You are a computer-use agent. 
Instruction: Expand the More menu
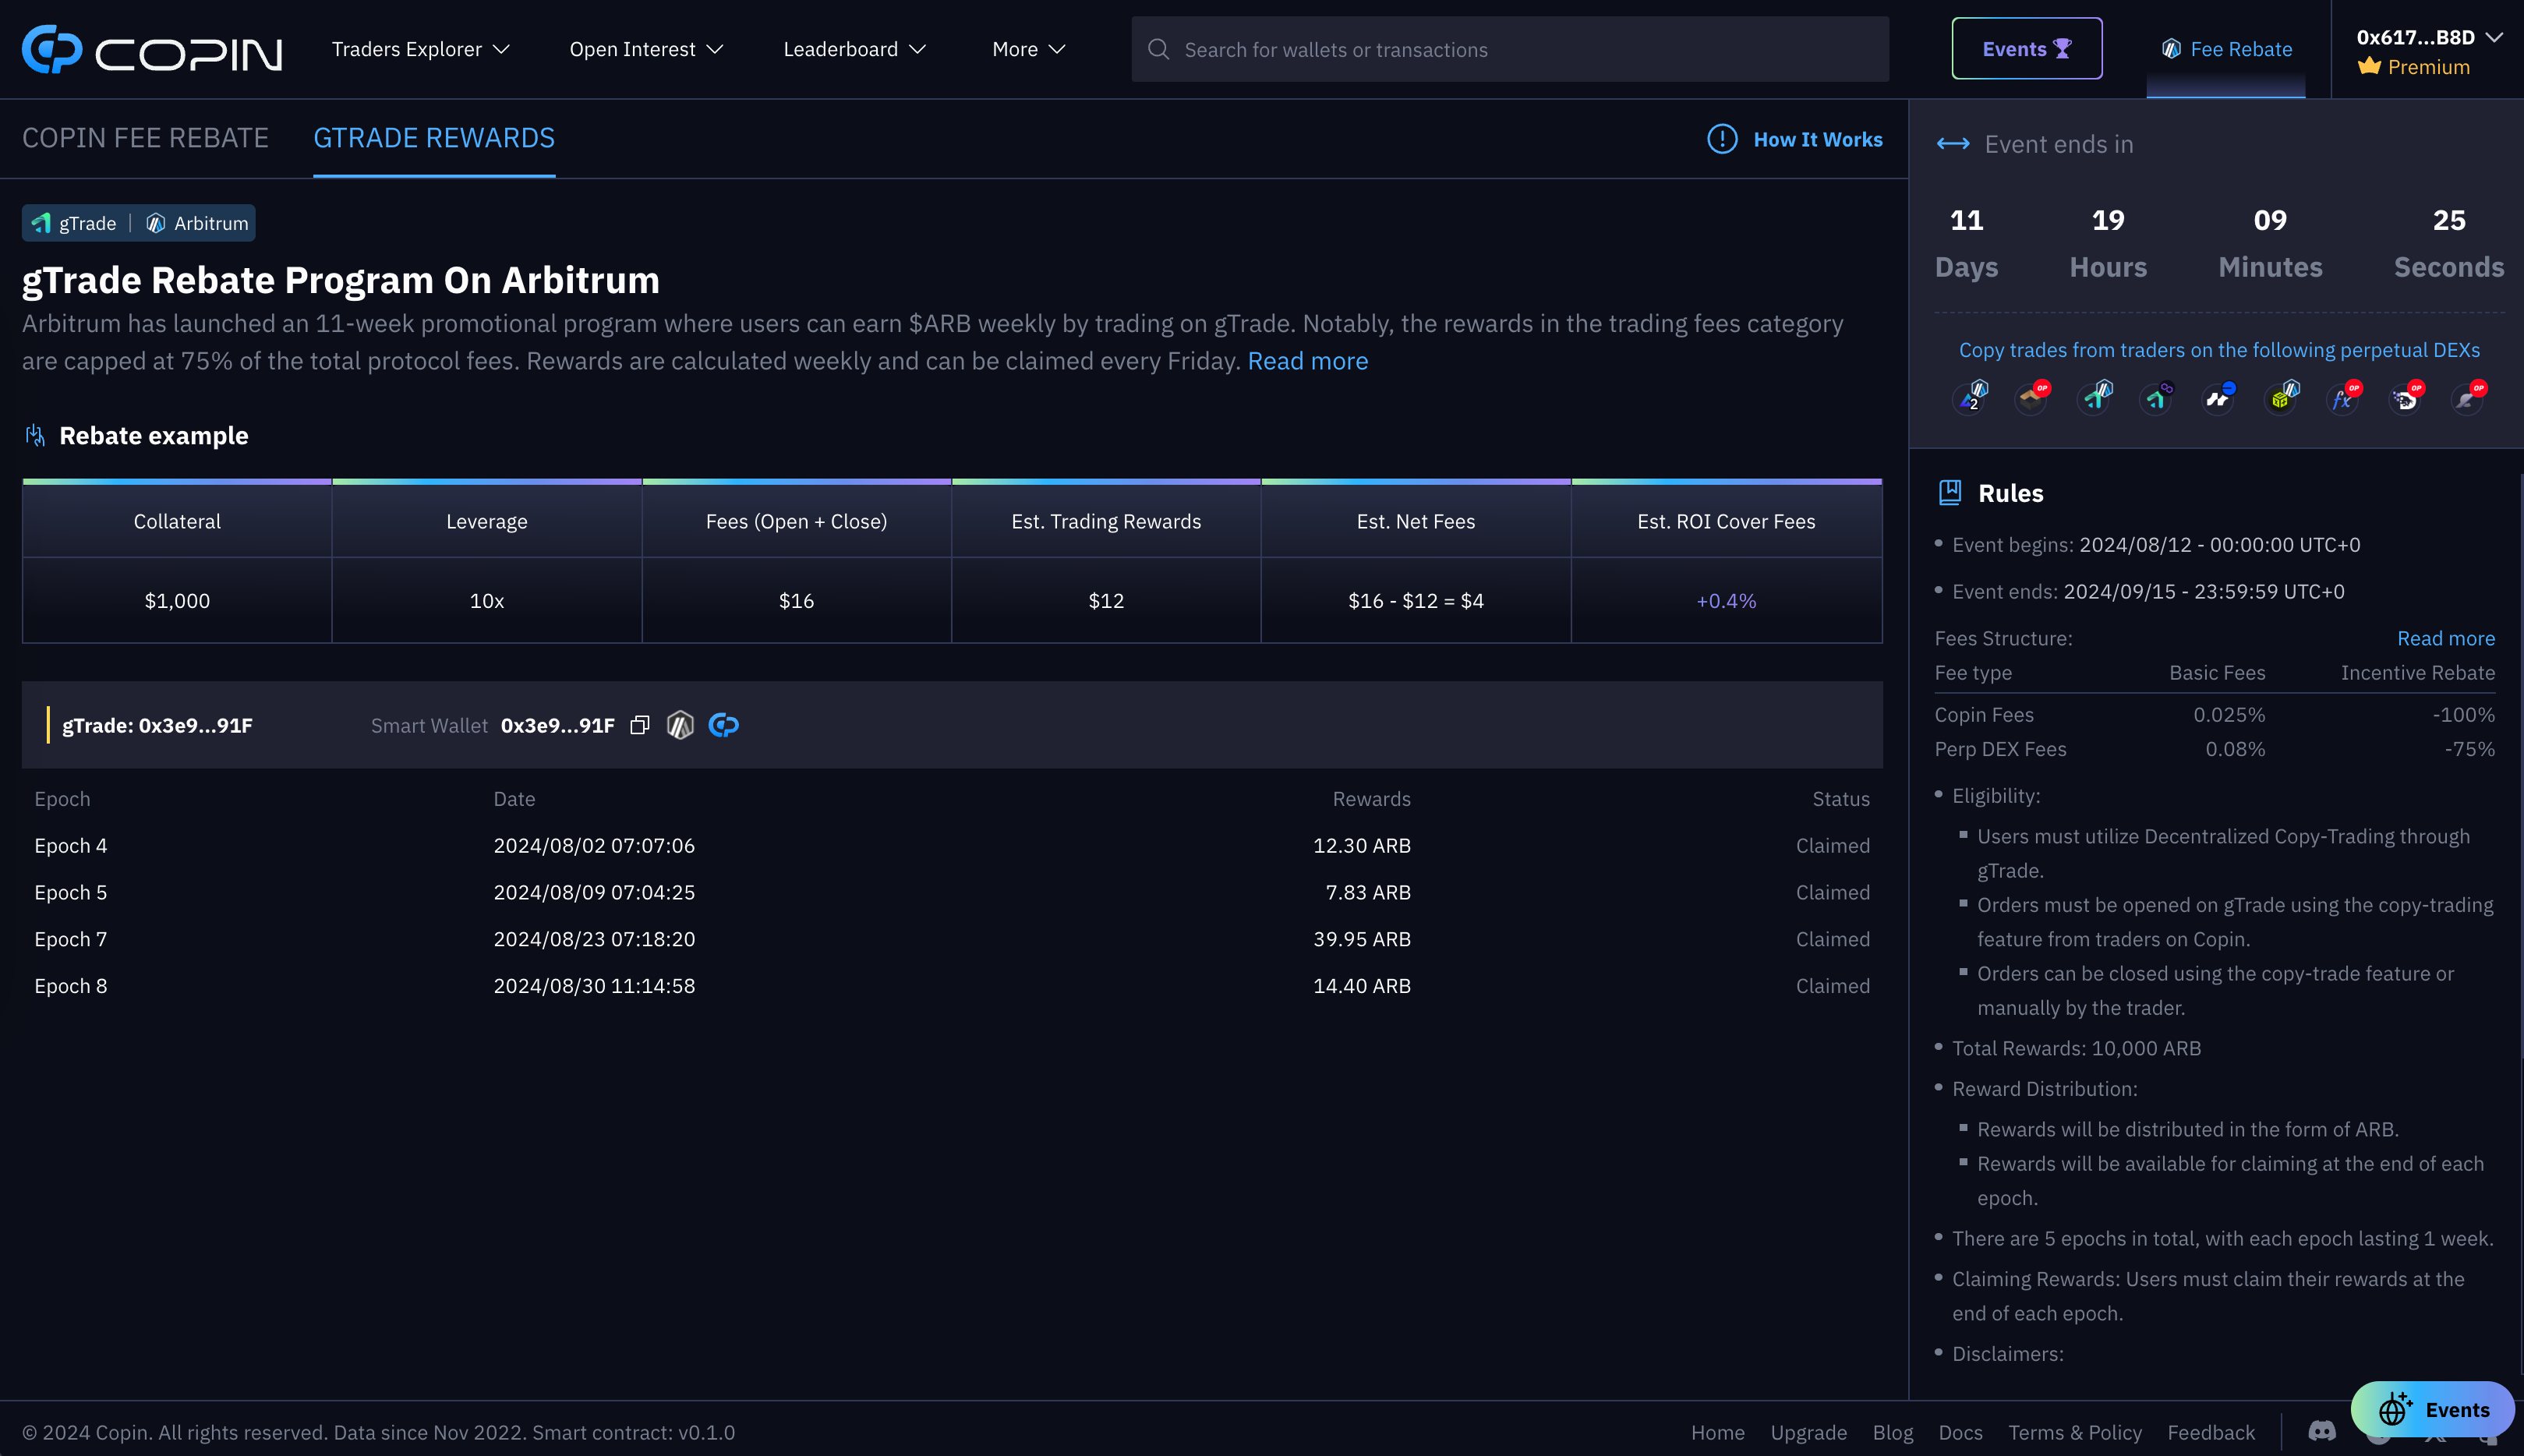click(1028, 49)
